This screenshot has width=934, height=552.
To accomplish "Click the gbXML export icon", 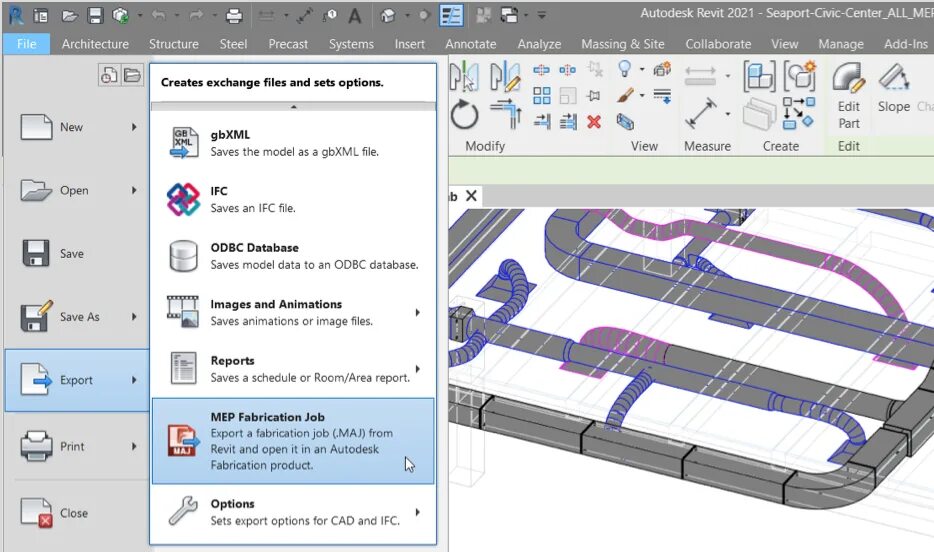I will [x=184, y=143].
